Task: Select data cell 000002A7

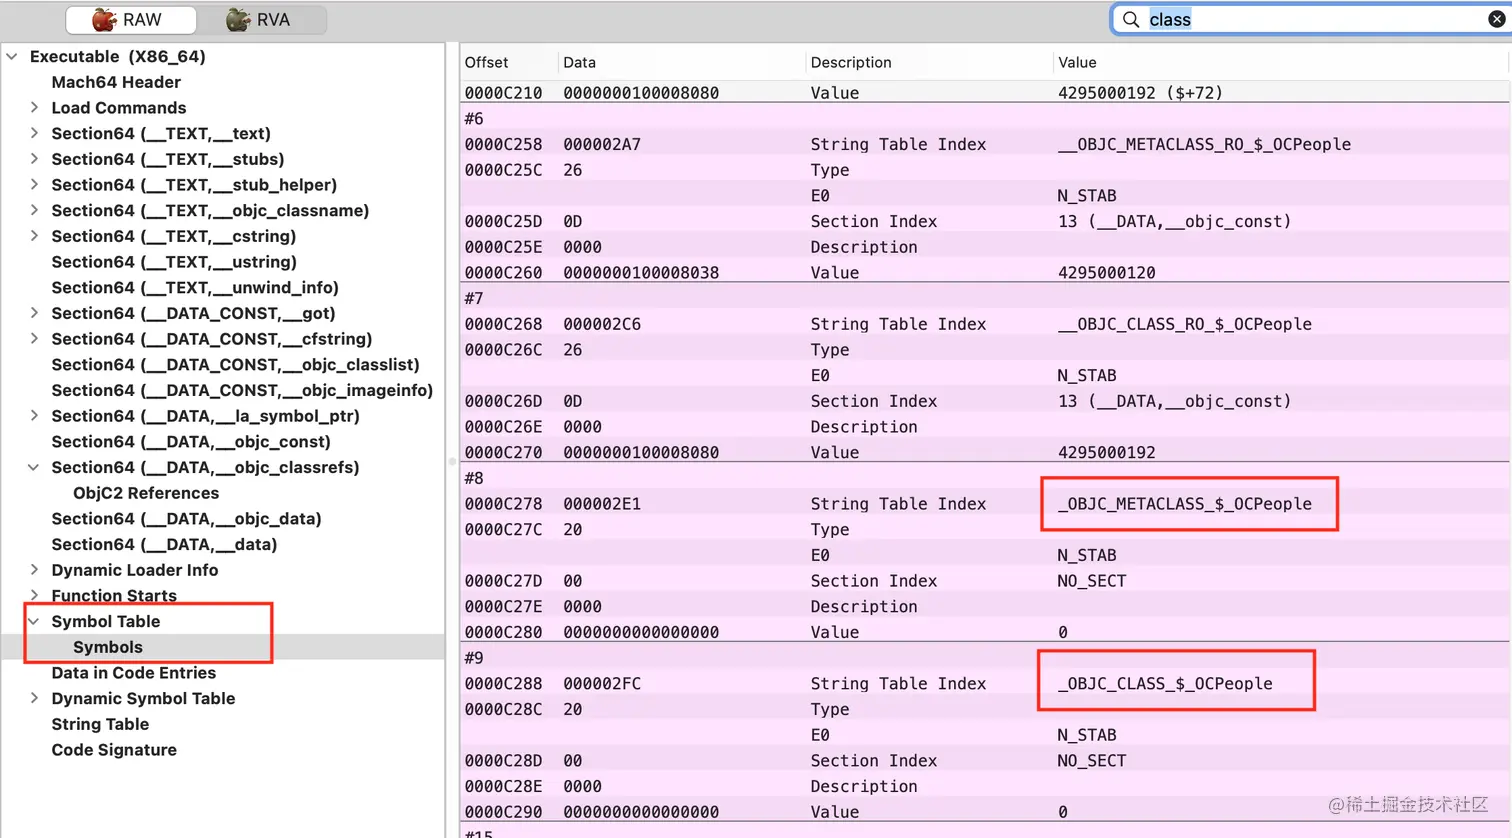Action: tap(602, 144)
